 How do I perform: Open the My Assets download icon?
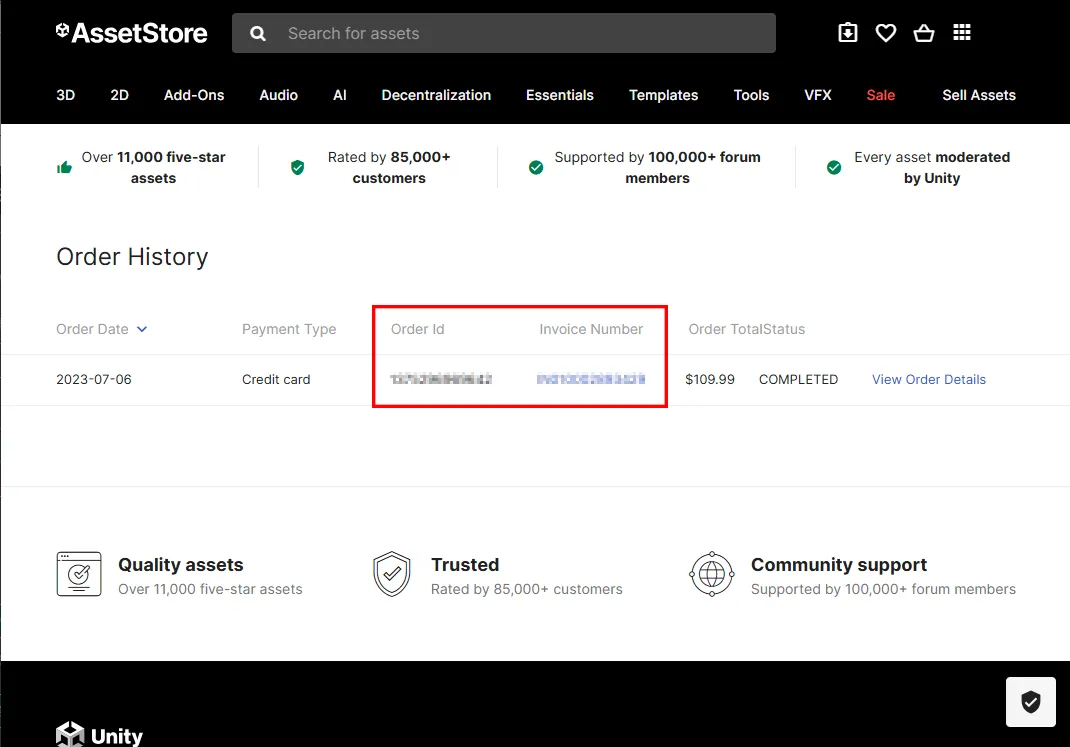click(847, 33)
